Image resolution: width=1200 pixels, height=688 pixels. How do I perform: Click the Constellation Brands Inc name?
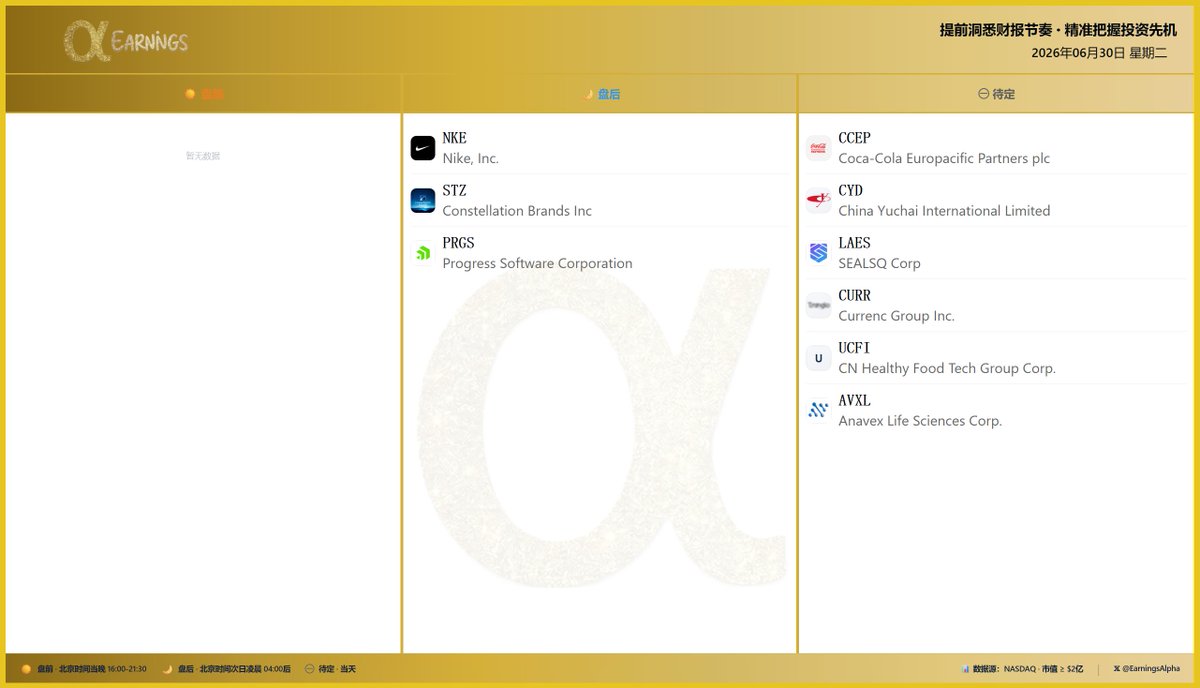pyautogui.click(x=517, y=211)
